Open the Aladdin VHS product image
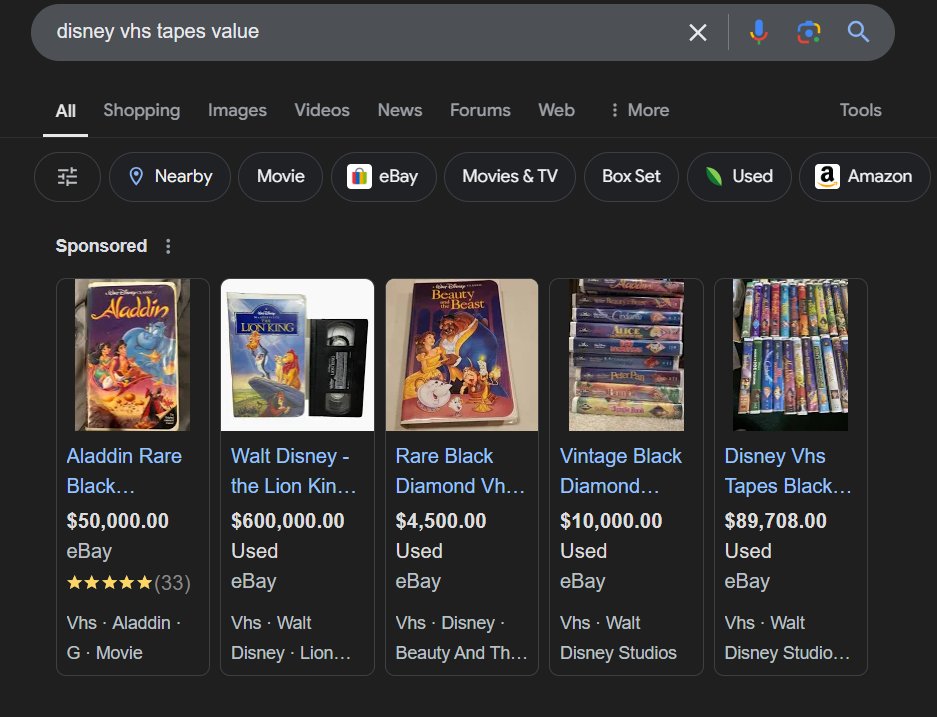 coord(133,355)
